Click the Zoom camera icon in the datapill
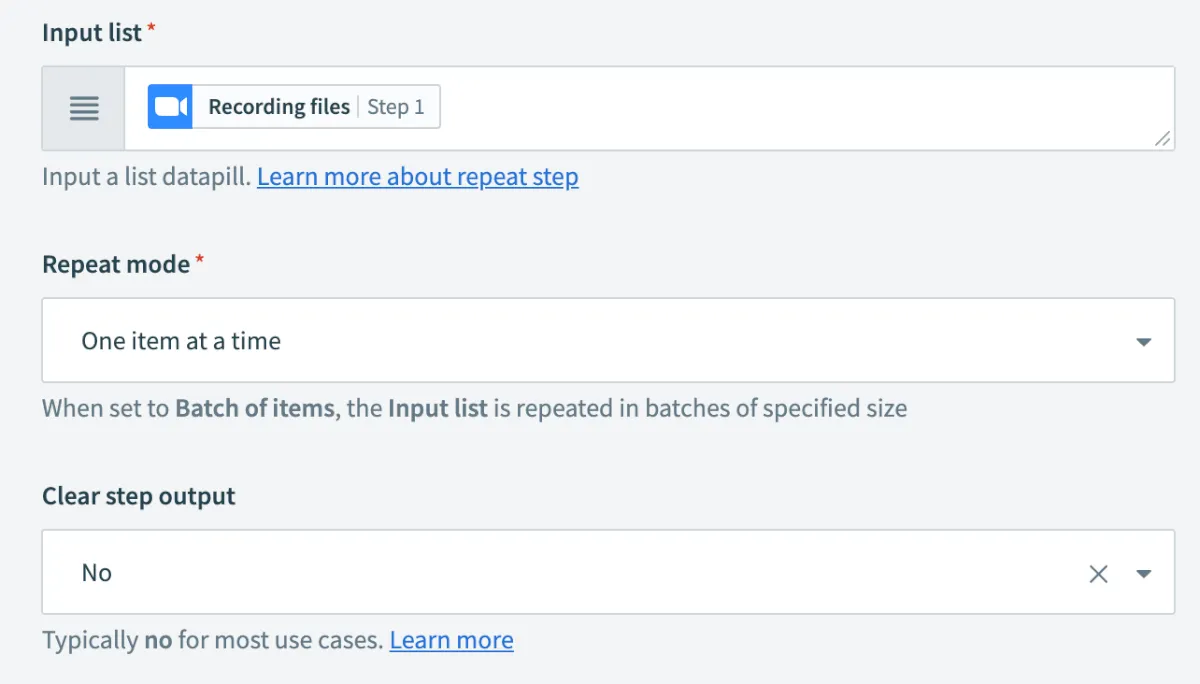The width and height of the screenshot is (1200, 684). point(170,107)
